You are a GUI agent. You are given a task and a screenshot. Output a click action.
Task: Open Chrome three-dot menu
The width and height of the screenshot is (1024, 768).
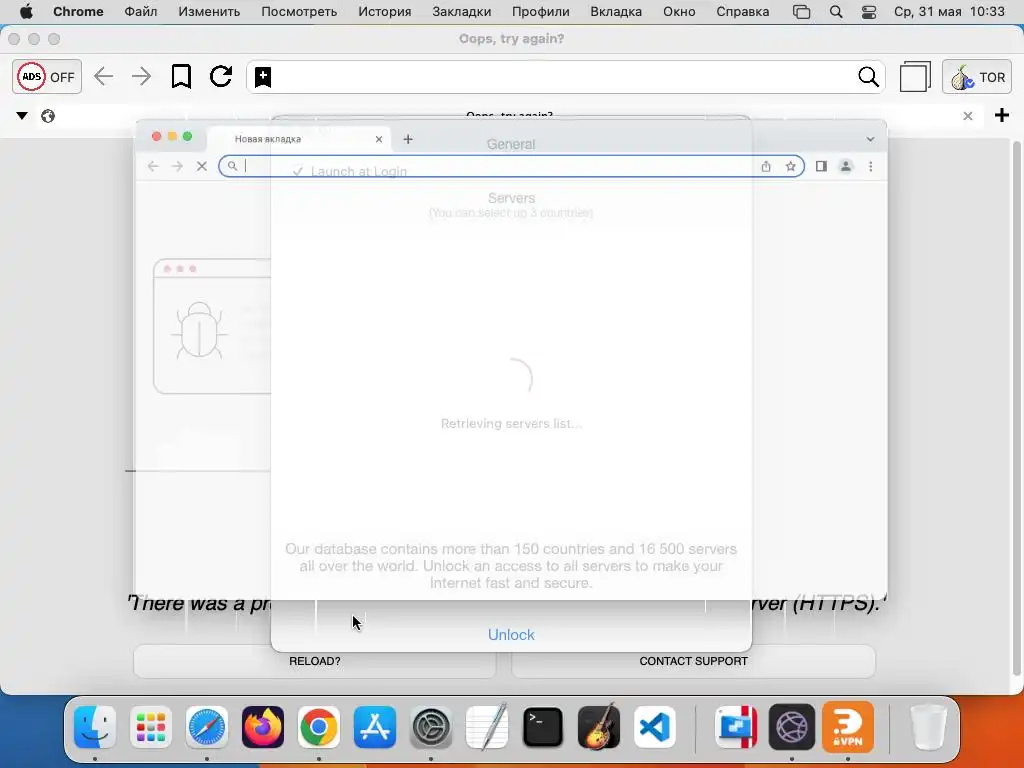point(871,167)
